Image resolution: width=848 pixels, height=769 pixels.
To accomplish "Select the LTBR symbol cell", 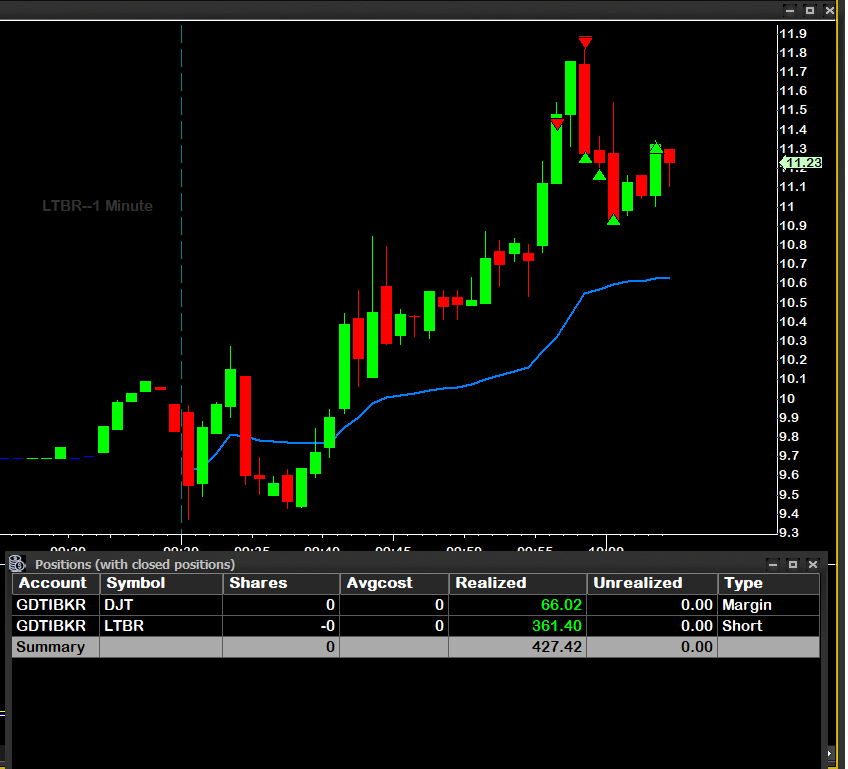I will [x=161, y=626].
